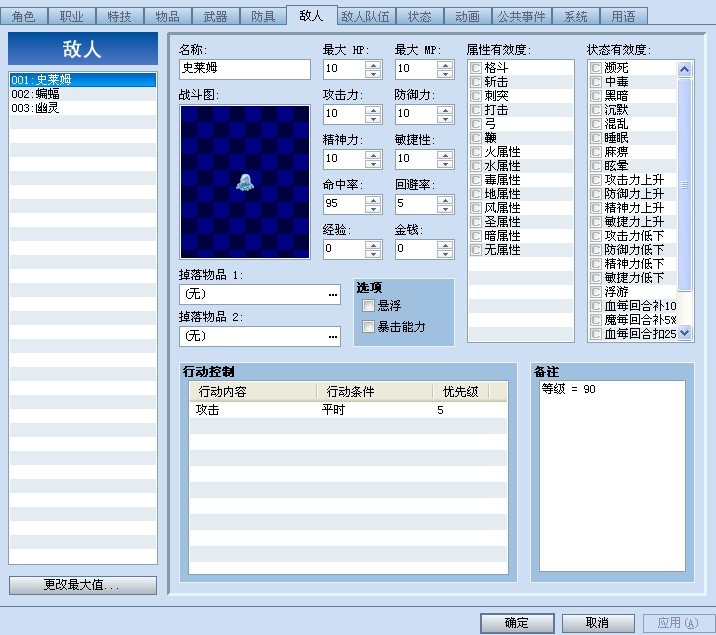The image size is (716, 635).
Task: Select enemy 002:蝙蝠 in the list
Action: pyautogui.click(x=83, y=94)
